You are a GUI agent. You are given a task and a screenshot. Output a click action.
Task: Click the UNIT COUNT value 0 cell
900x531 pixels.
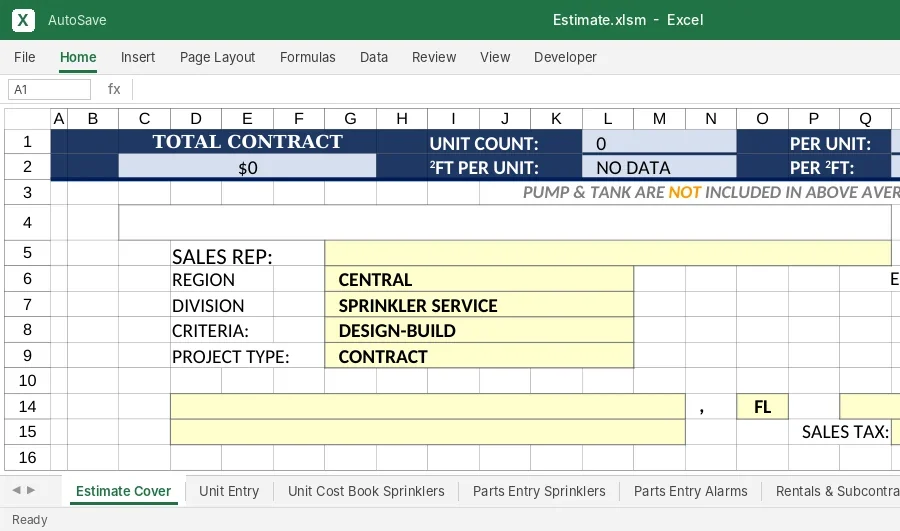(x=659, y=142)
